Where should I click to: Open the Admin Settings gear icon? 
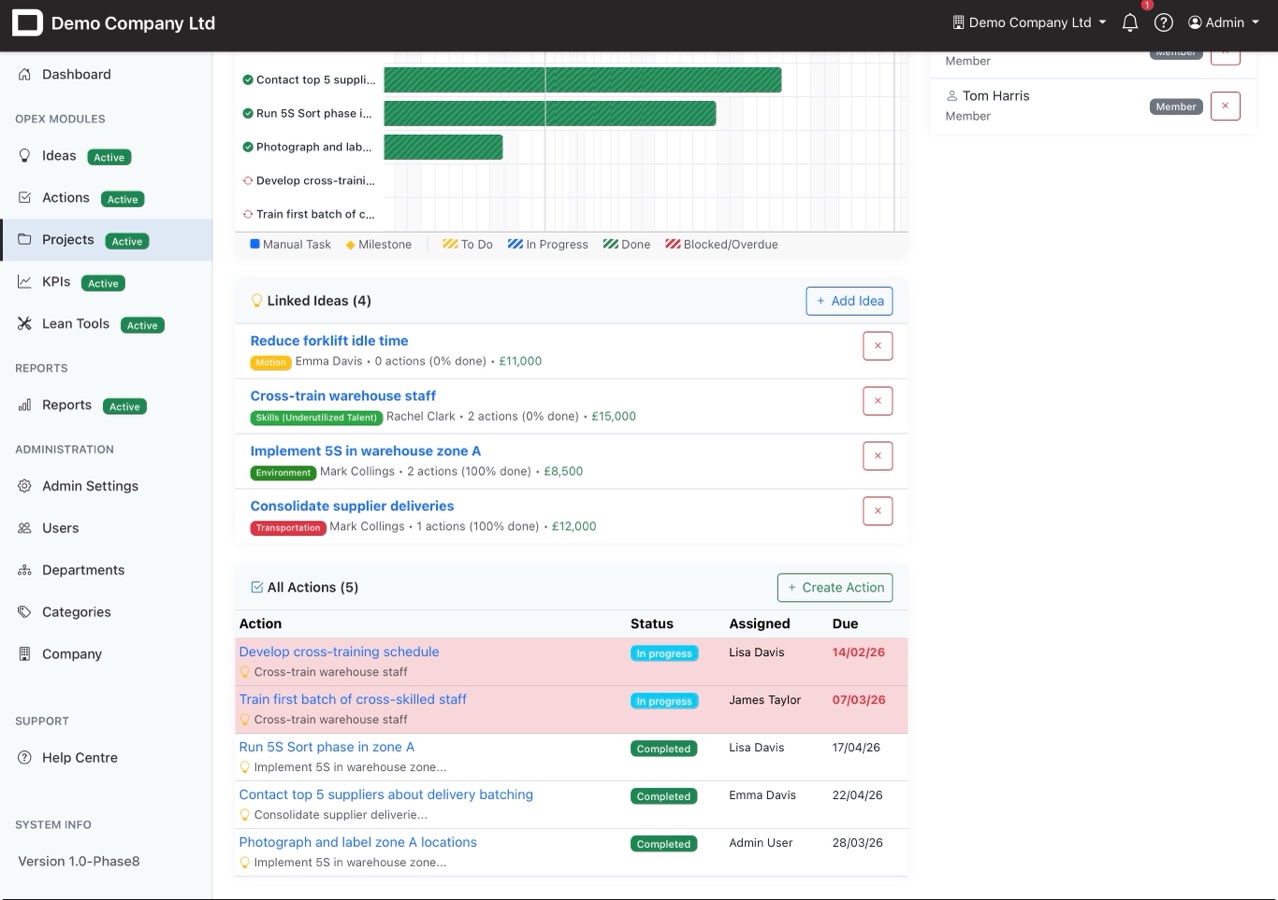[x=24, y=486]
